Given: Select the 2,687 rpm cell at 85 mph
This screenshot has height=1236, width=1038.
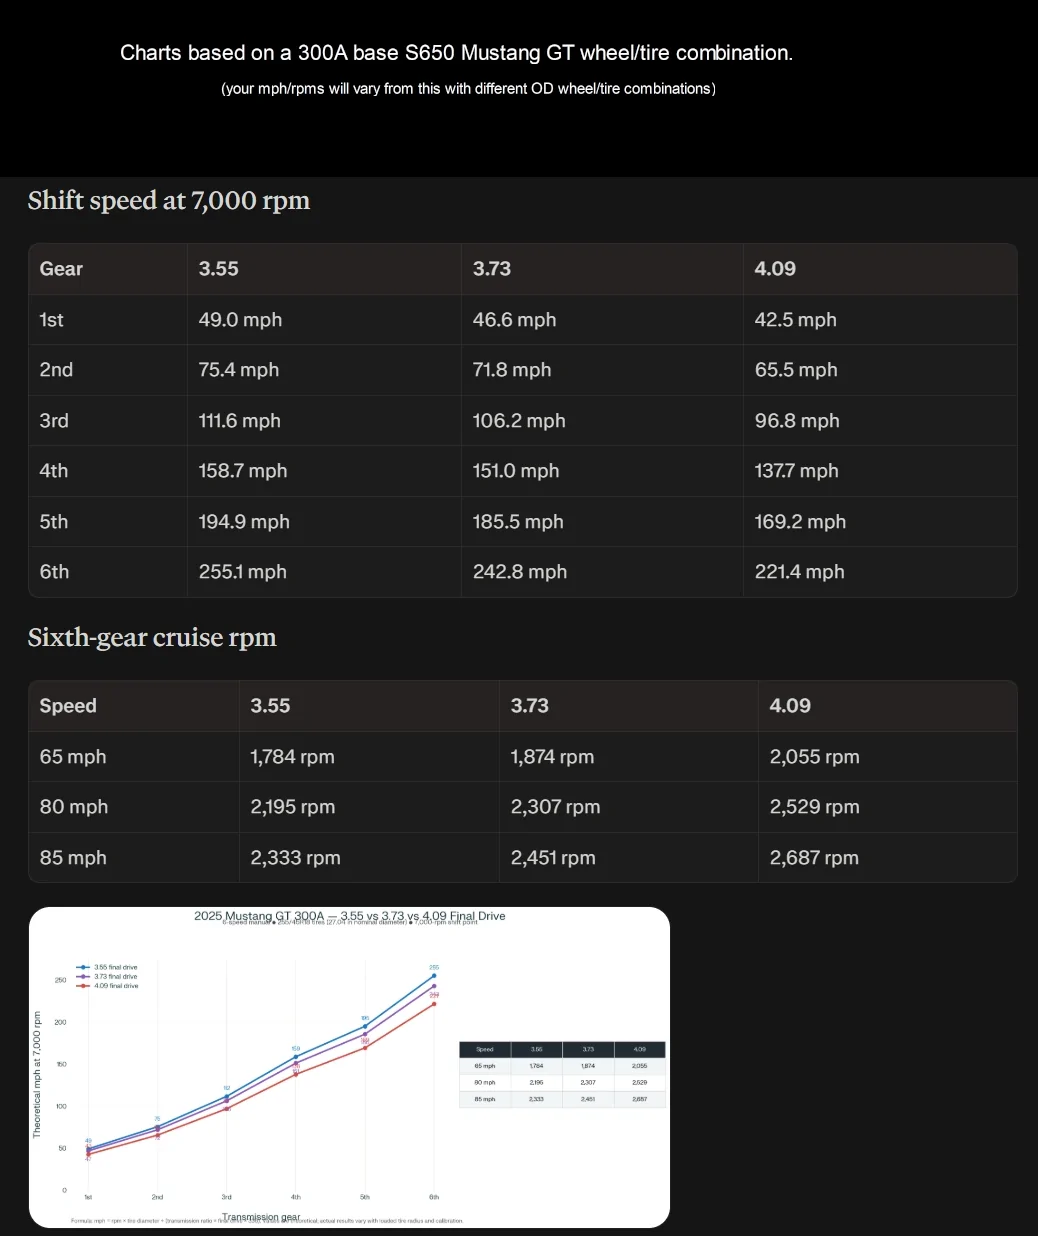Looking at the screenshot, I should tap(814, 858).
